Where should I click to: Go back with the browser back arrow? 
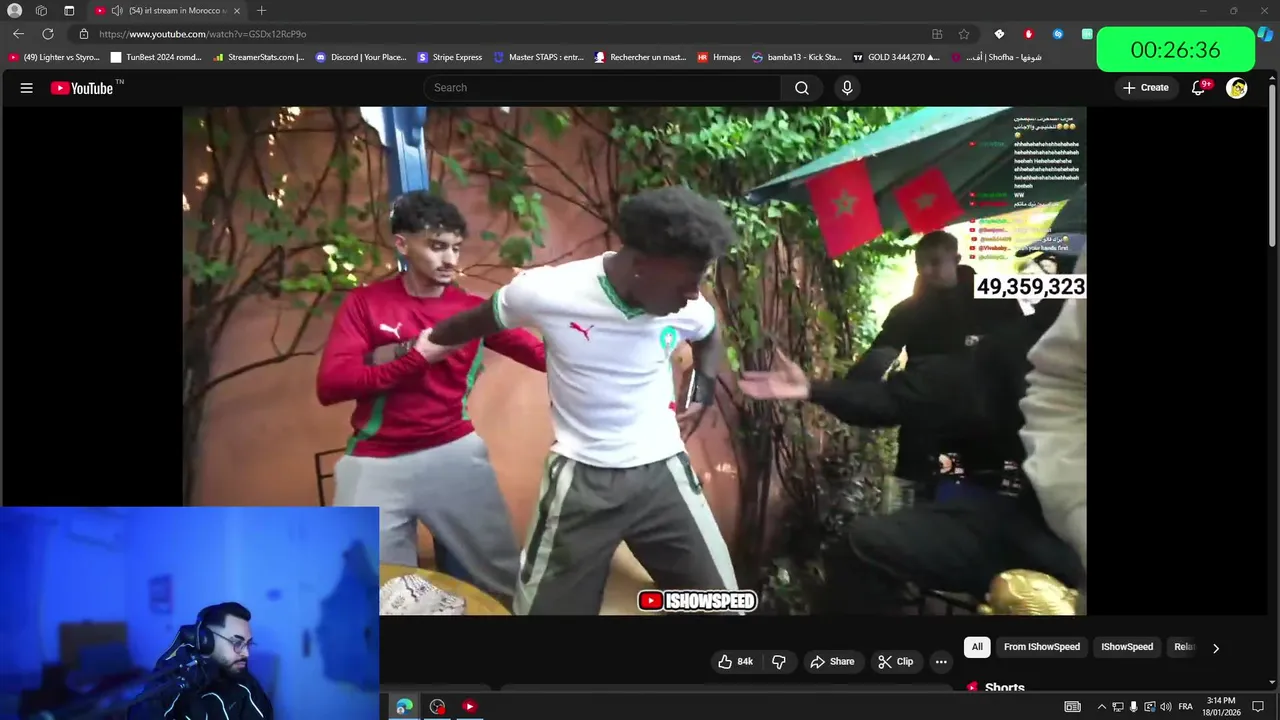click(x=18, y=34)
